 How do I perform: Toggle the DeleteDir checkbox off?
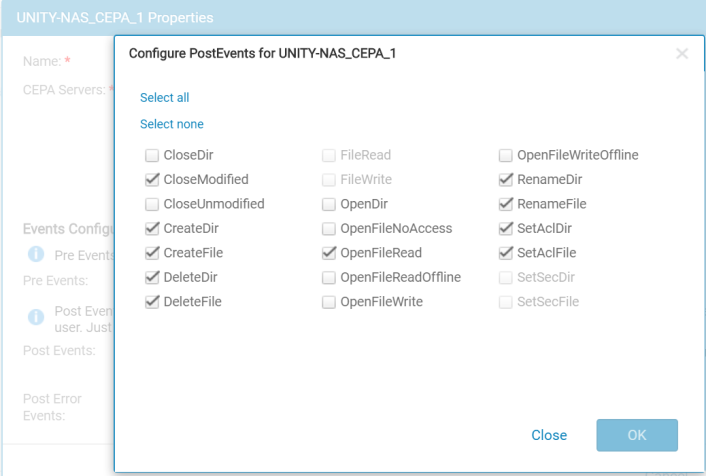click(x=152, y=277)
